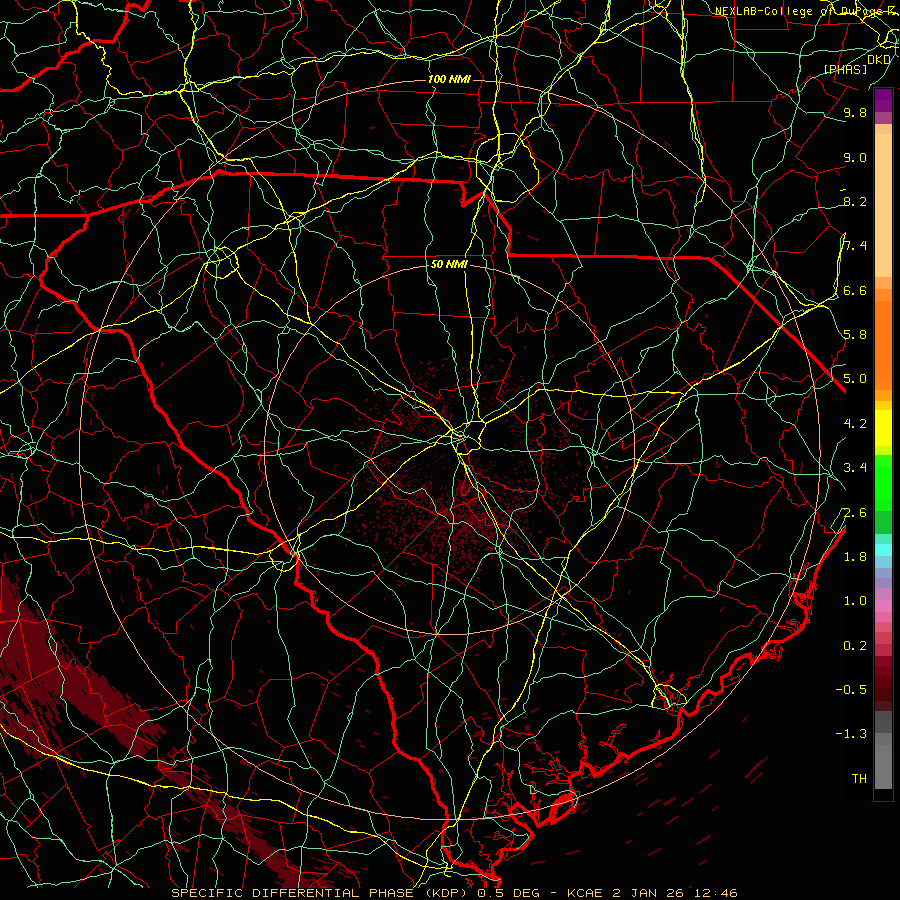Image resolution: width=900 pixels, height=900 pixels.
Task: Click the 1.0 value on the color scale
Action: (855, 601)
